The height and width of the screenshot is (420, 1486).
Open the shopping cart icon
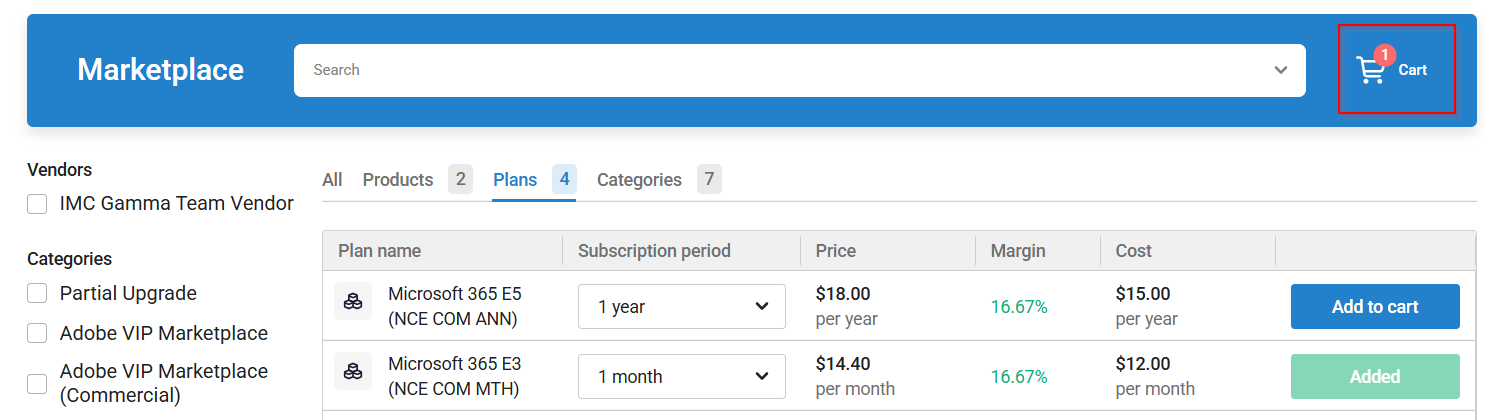point(1370,71)
